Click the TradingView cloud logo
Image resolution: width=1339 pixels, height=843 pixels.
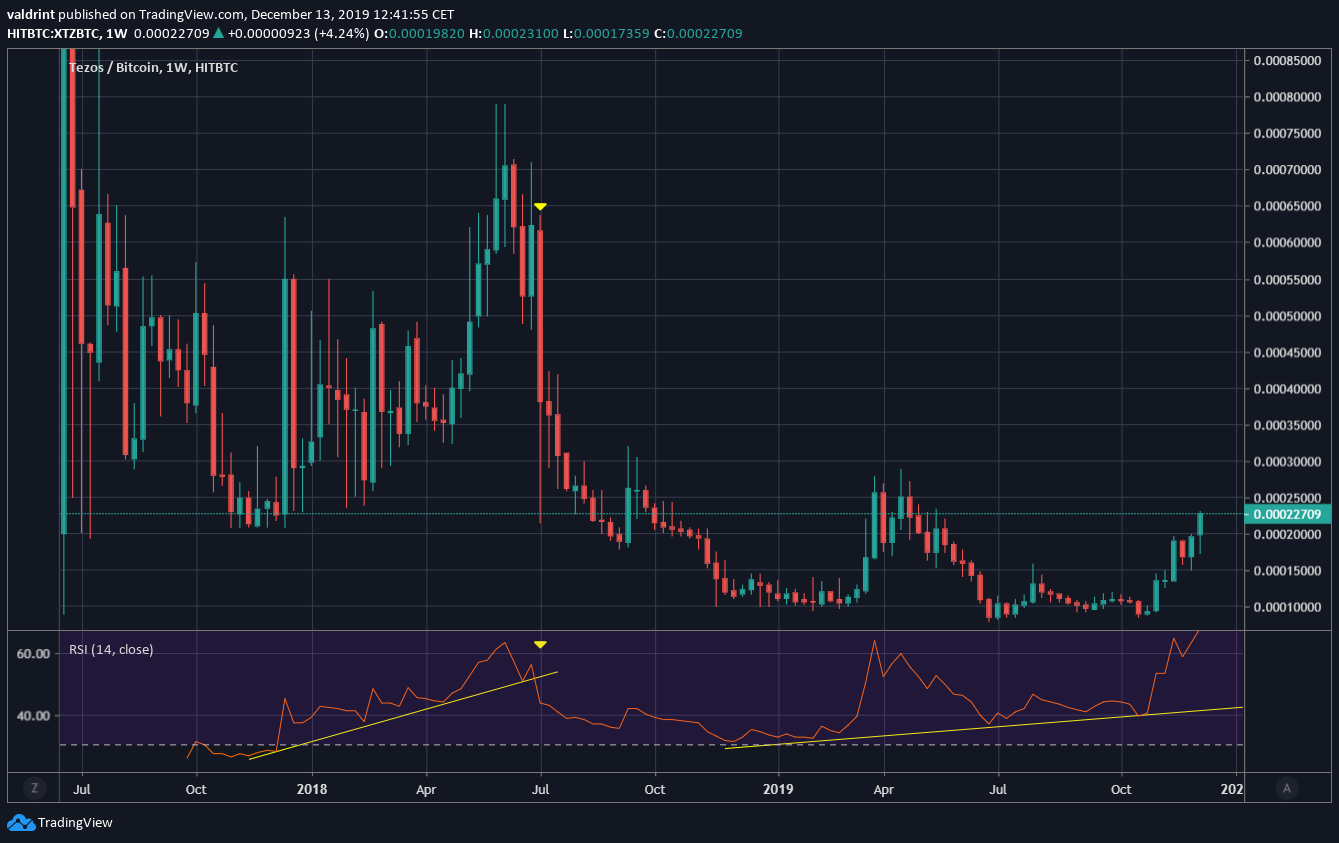[19, 823]
